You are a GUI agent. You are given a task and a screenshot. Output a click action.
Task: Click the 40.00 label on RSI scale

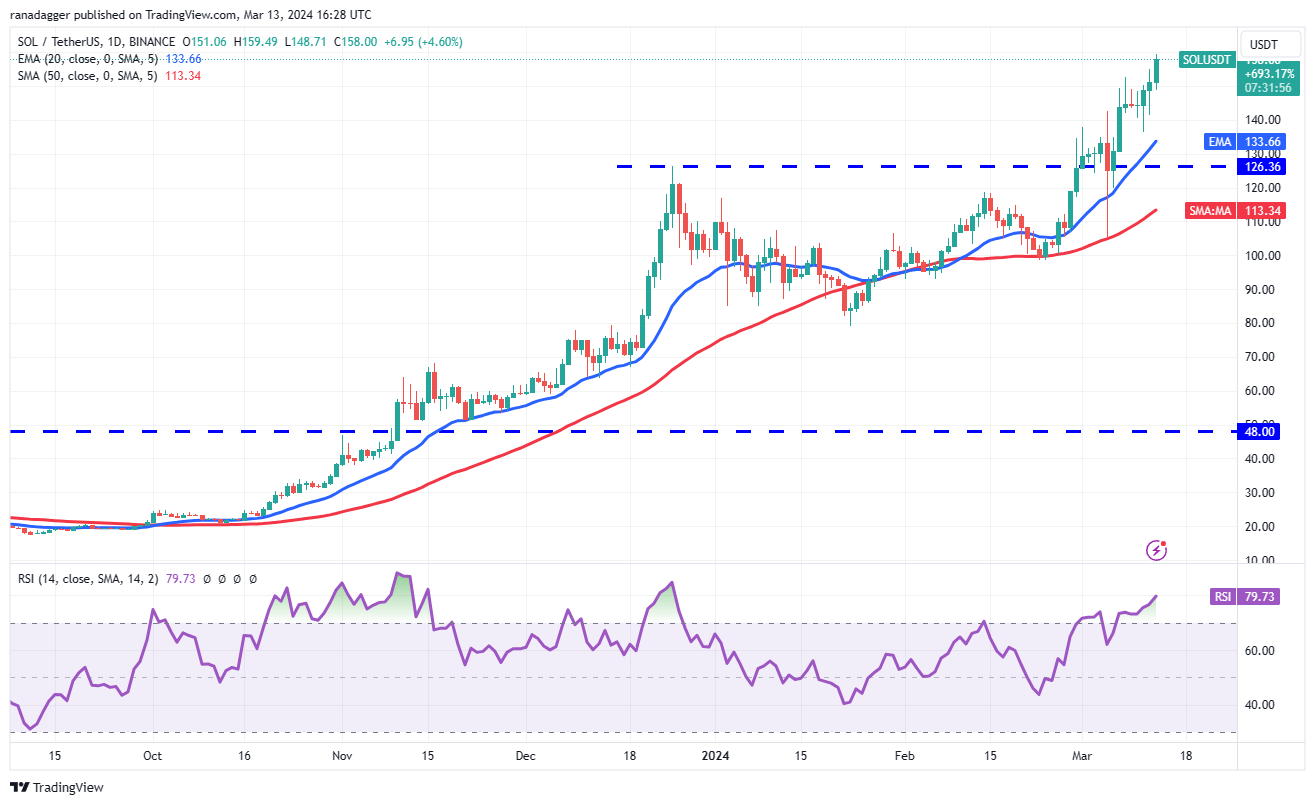click(1259, 704)
